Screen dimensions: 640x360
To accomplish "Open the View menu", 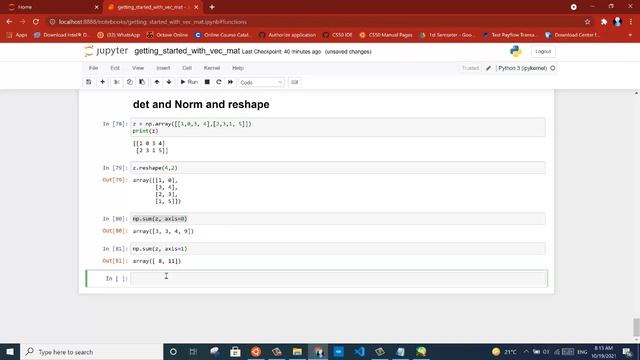I will [138, 68].
